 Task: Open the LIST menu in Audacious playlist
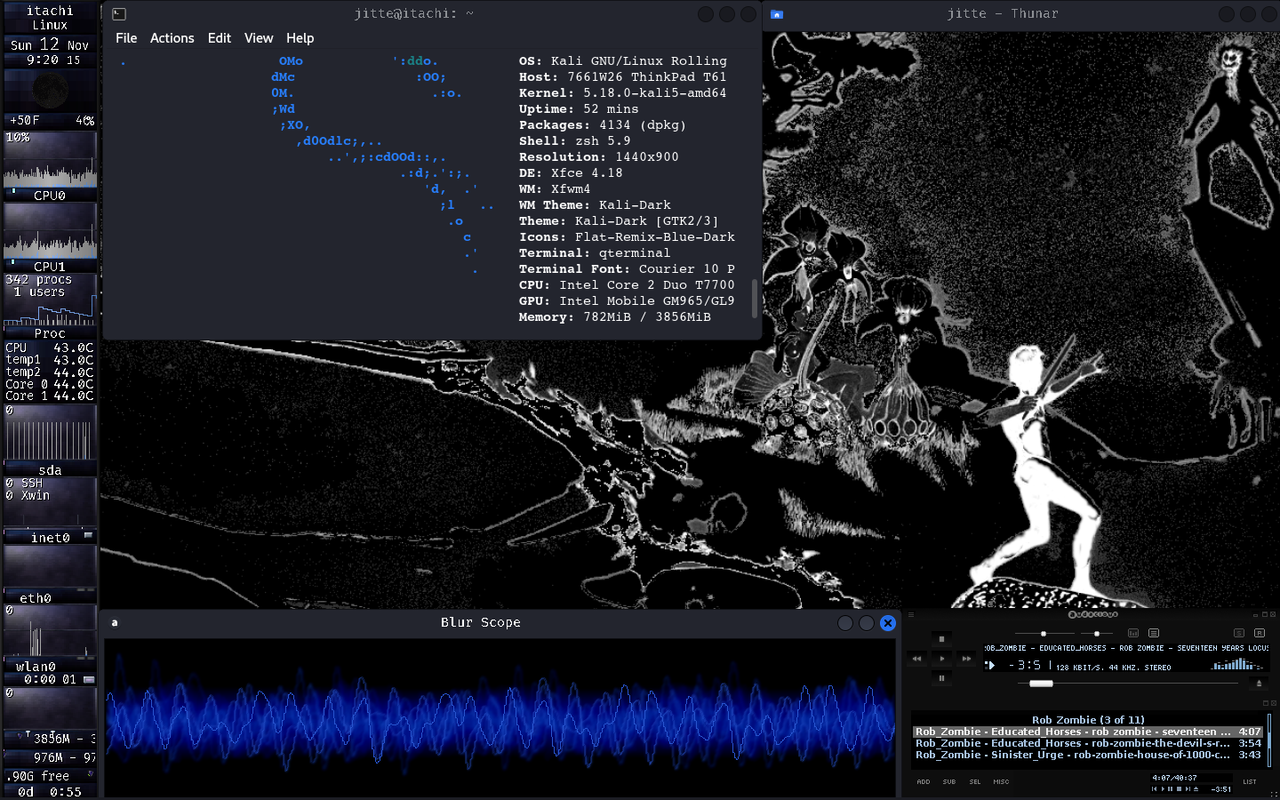click(x=1249, y=782)
